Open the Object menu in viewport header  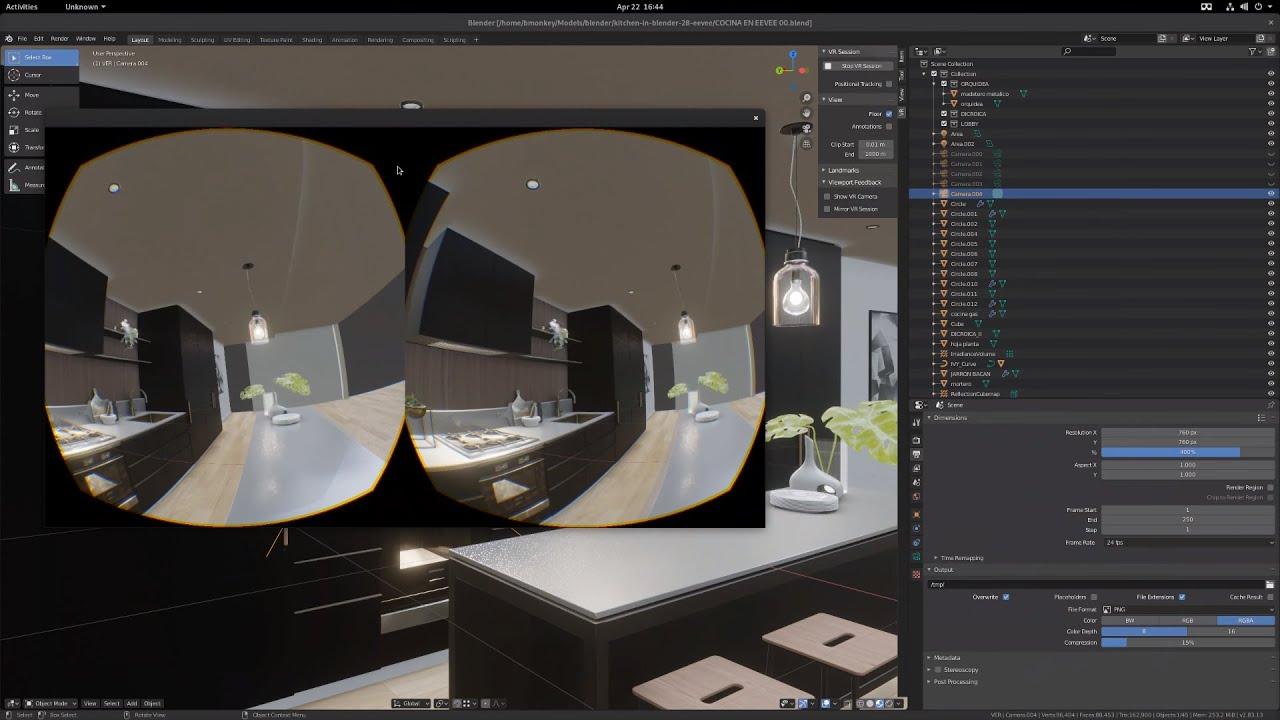tap(152, 703)
